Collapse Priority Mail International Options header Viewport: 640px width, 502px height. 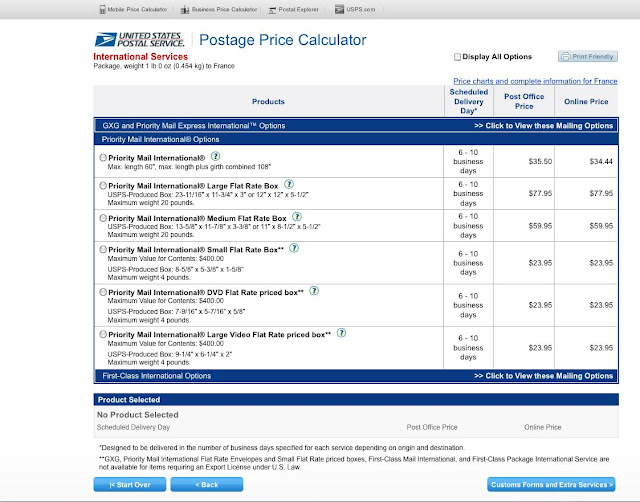pyautogui.click(x=356, y=139)
